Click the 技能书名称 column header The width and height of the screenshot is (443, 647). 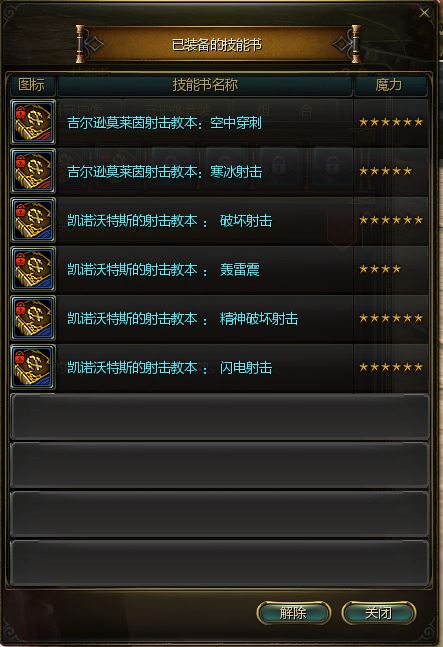click(205, 85)
